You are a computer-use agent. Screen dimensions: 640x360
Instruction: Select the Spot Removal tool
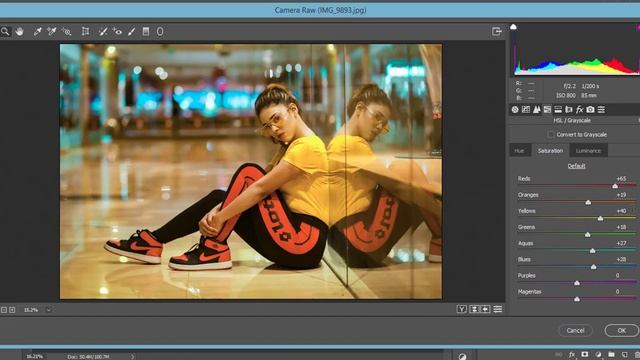pos(103,31)
